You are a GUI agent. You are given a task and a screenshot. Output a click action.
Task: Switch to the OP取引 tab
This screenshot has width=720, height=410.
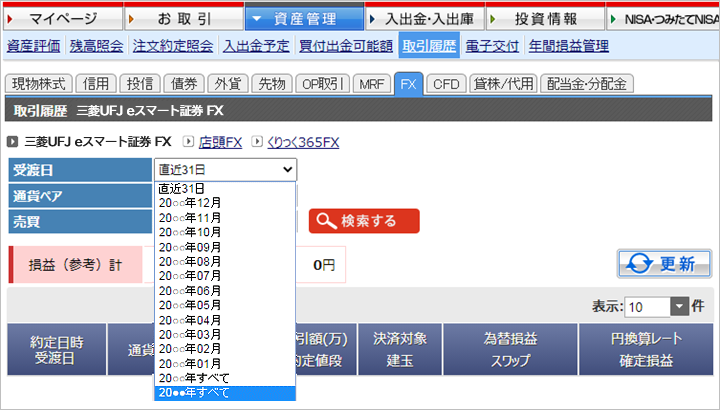pyautogui.click(x=322, y=84)
